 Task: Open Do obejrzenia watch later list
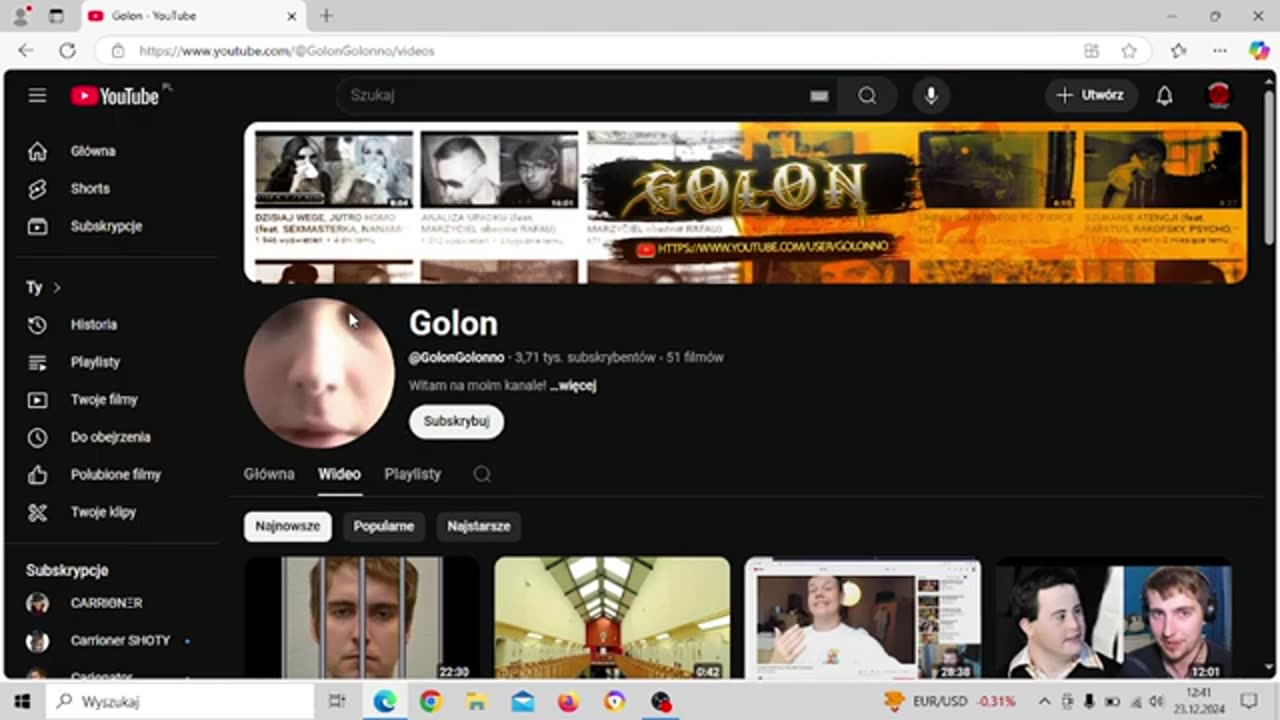(110, 437)
